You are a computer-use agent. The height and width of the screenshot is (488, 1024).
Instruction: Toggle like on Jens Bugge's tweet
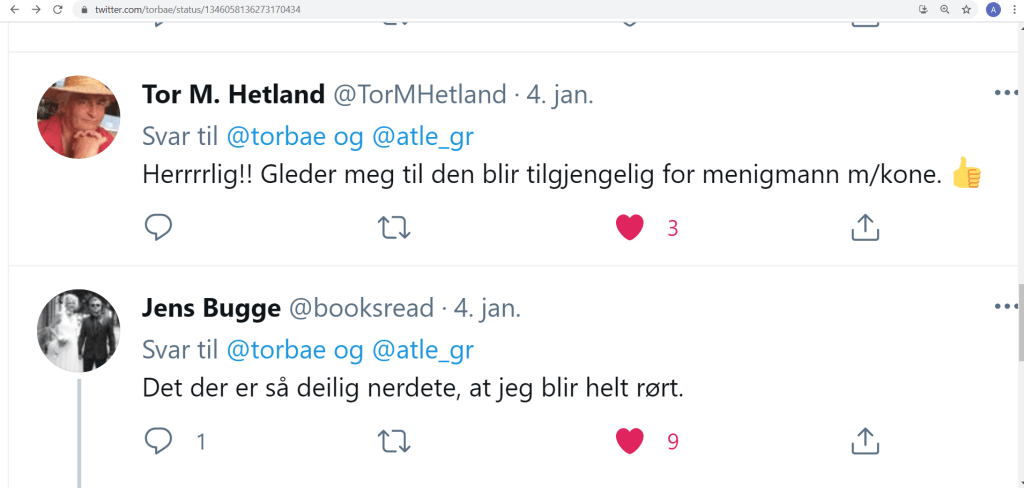(x=629, y=440)
